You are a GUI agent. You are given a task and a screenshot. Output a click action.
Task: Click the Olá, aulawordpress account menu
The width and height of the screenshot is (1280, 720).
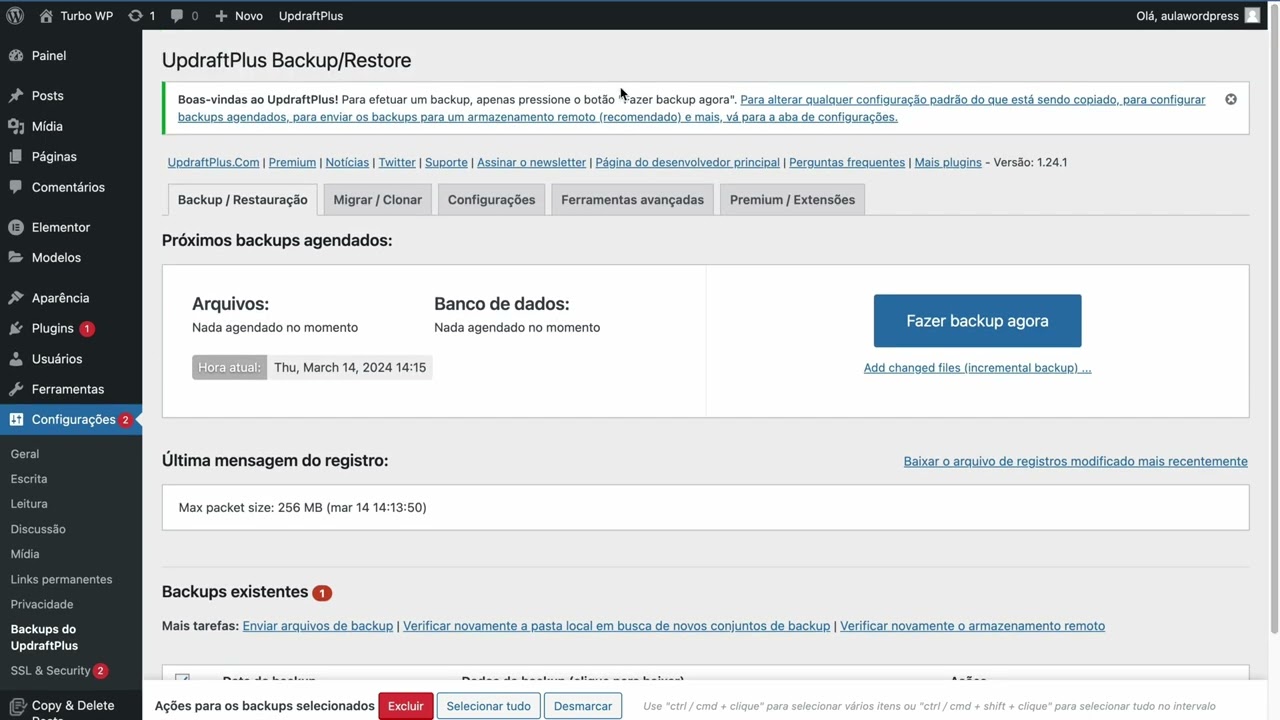point(1198,16)
